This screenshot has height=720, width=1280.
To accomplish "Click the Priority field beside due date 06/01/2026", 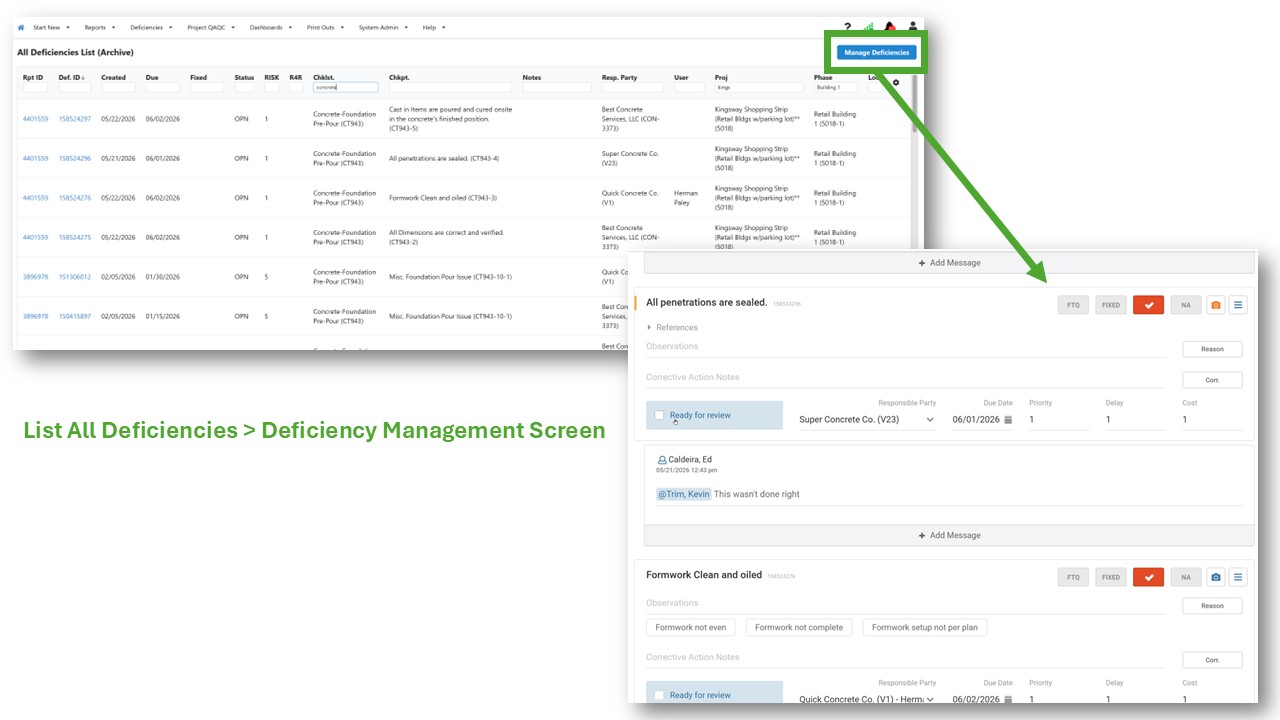I will [1058, 420].
